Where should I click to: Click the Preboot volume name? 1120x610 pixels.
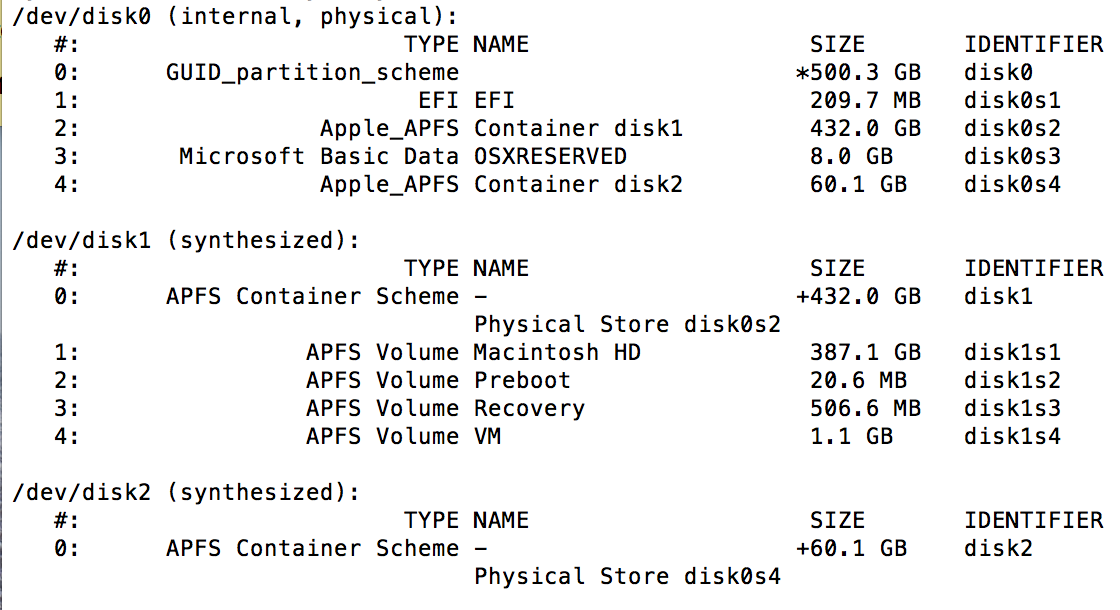[x=522, y=380]
